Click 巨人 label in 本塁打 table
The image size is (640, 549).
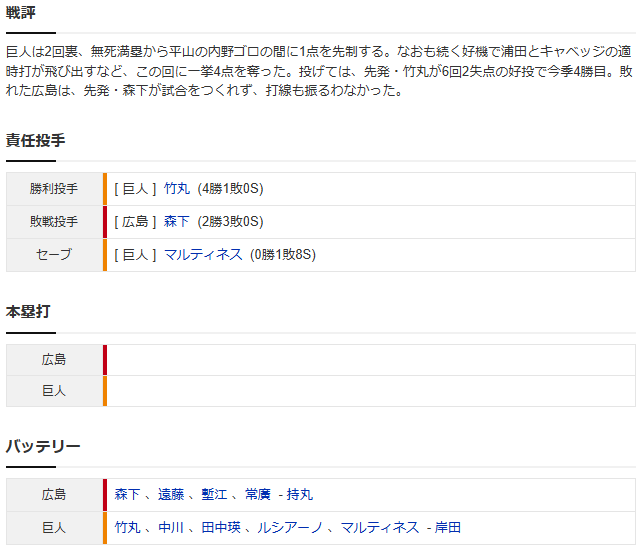[54, 391]
